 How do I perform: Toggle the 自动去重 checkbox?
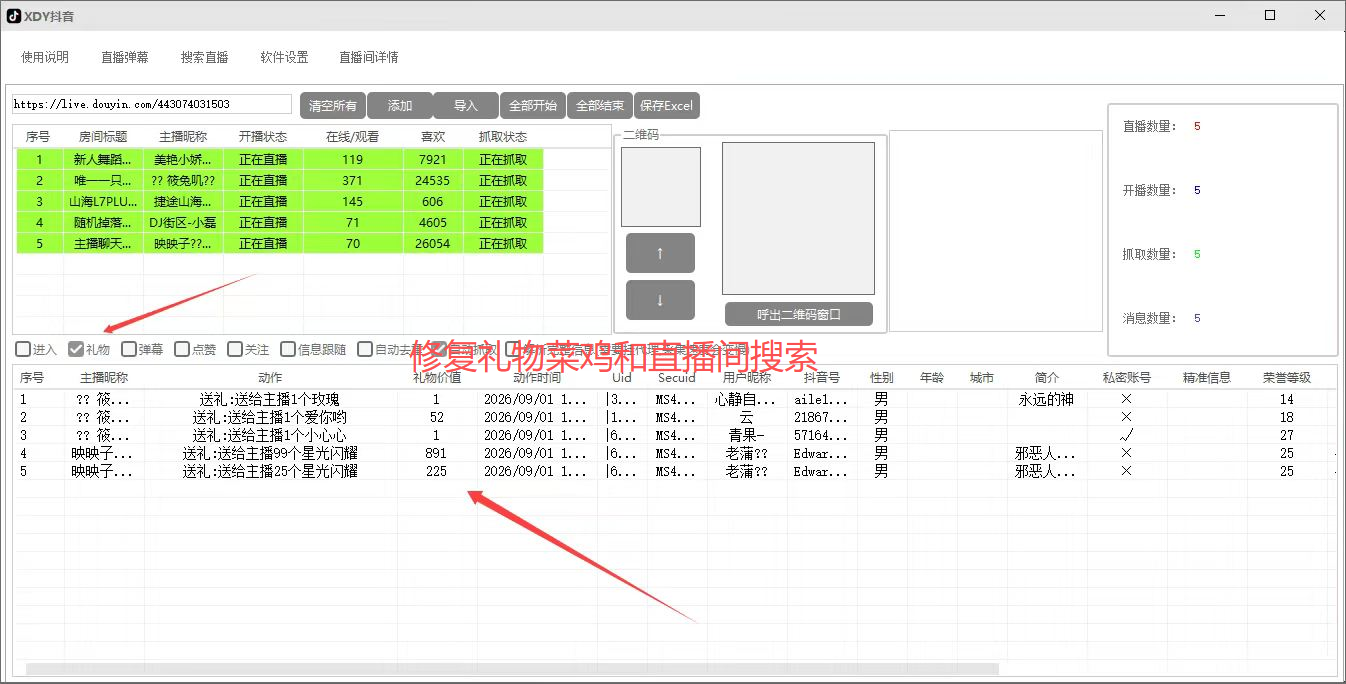click(365, 349)
